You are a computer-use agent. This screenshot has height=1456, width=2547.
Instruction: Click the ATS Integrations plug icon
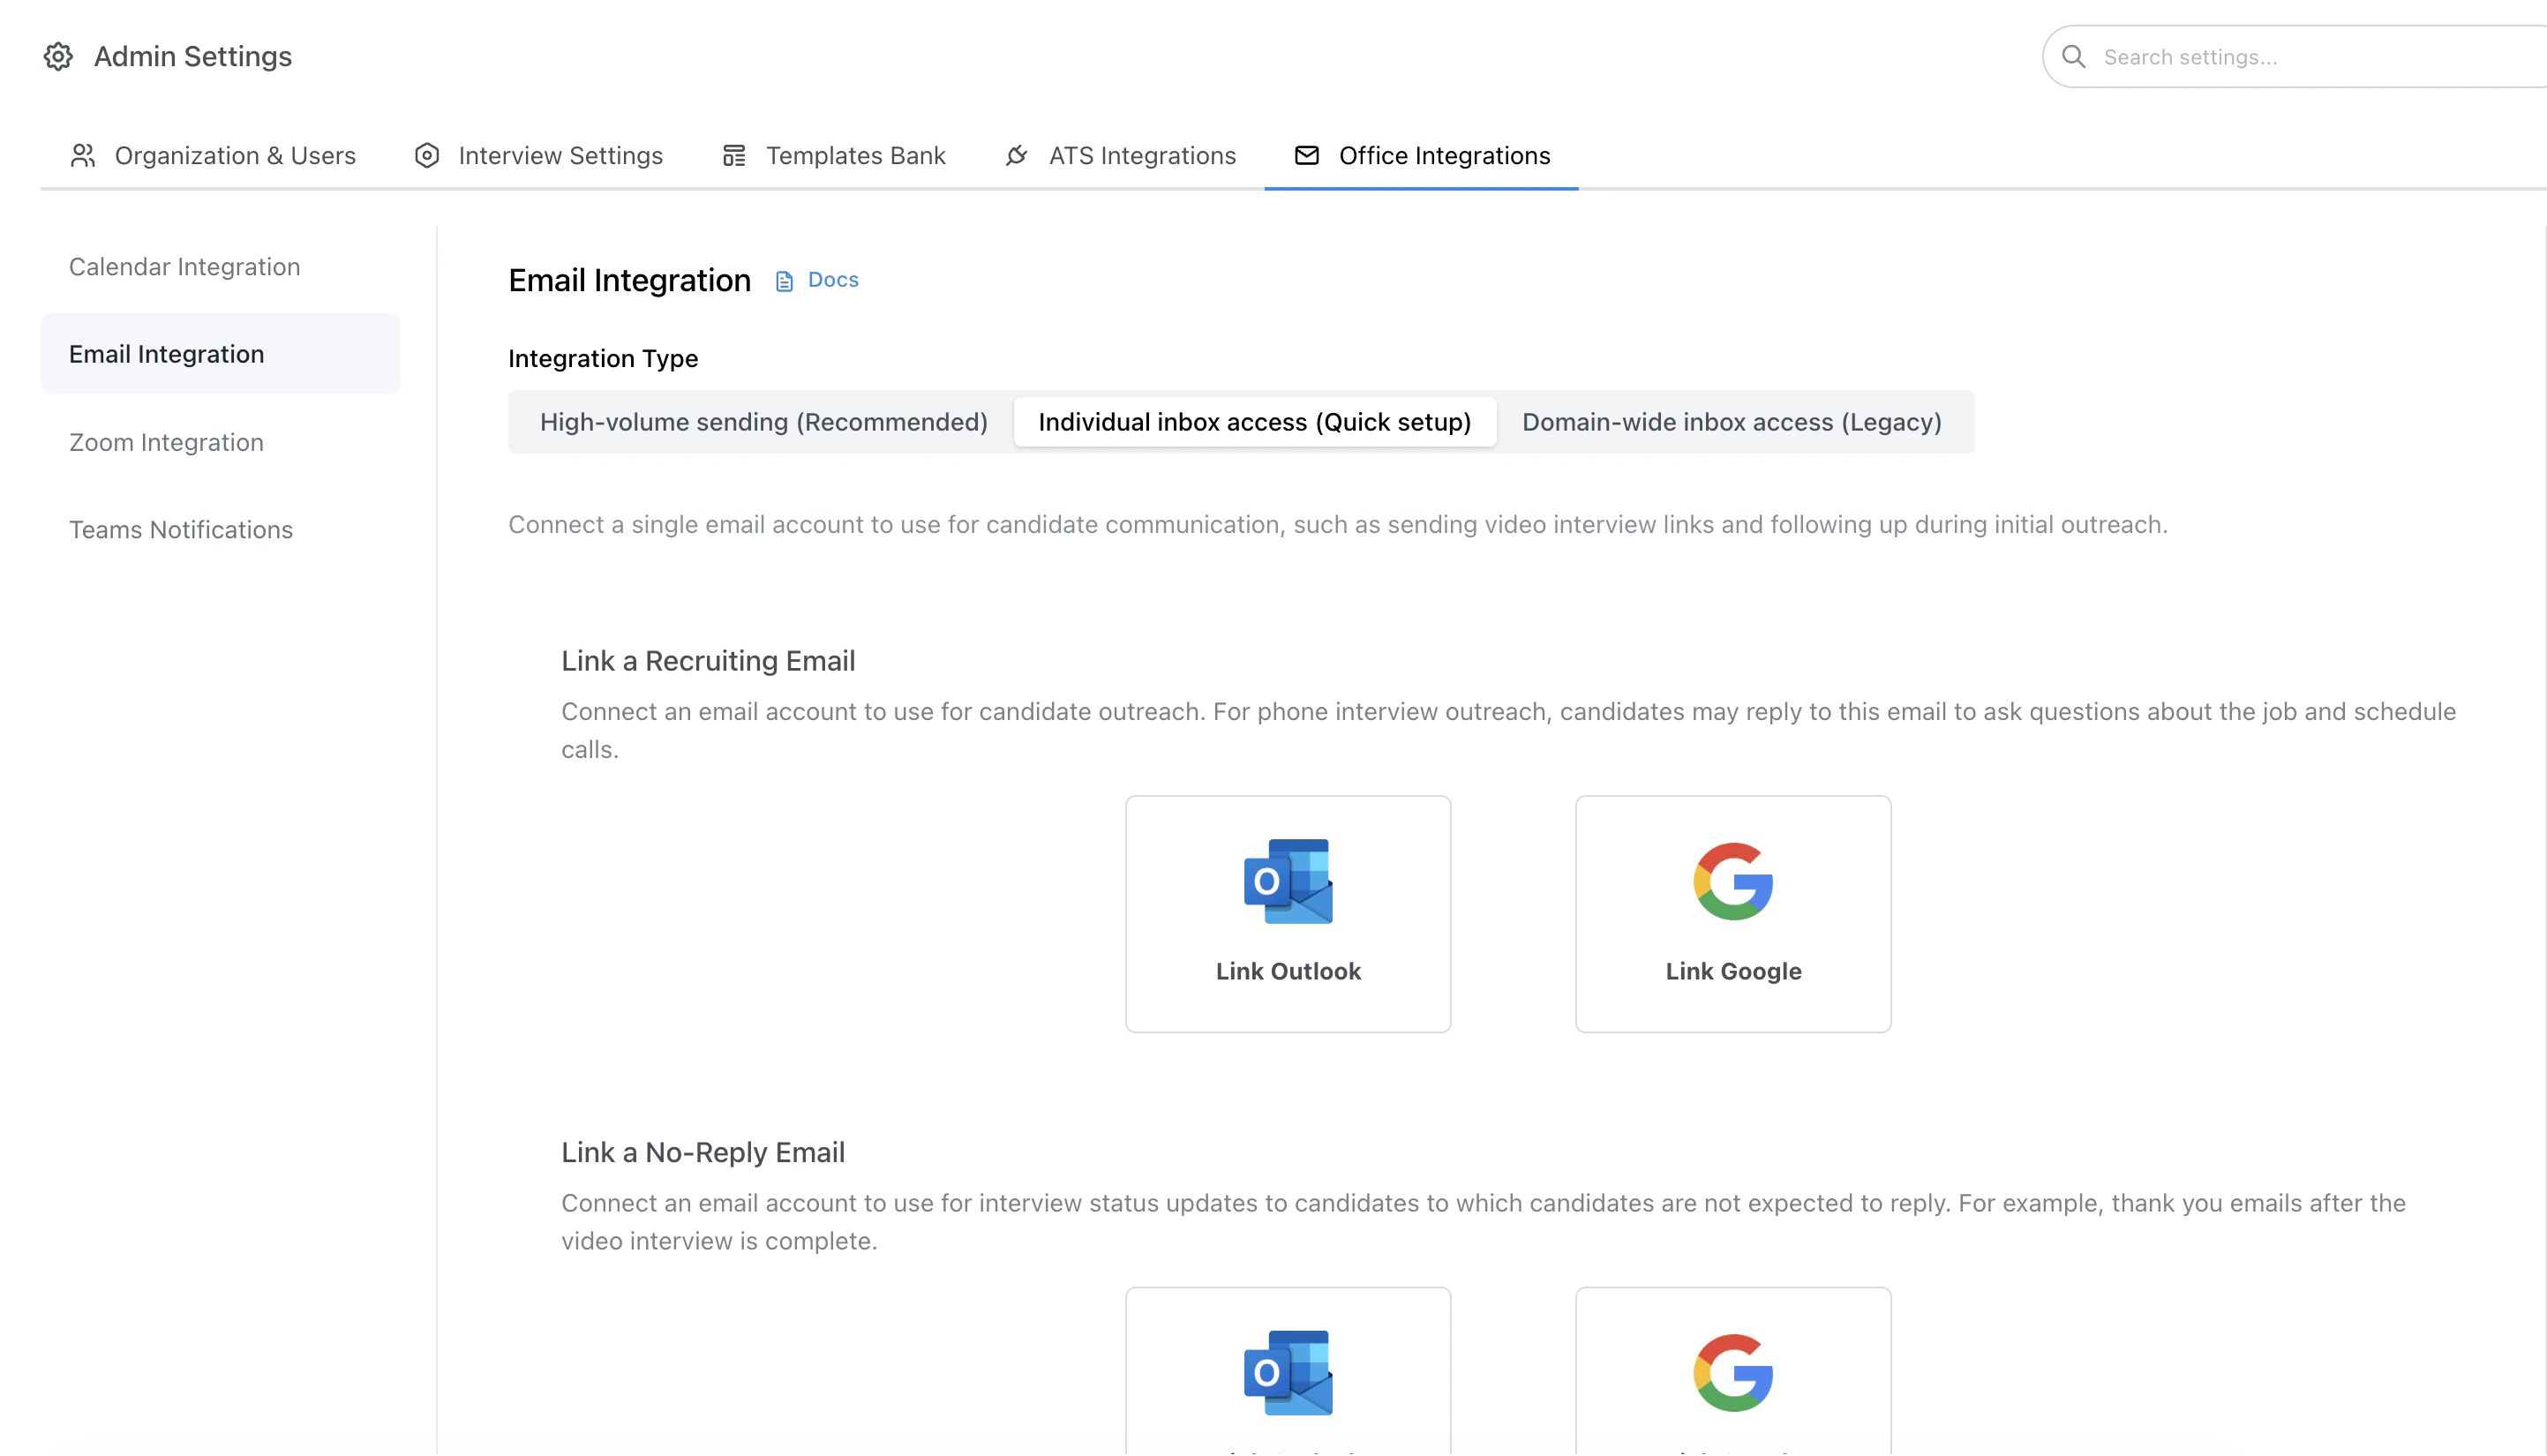coord(1015,155)
